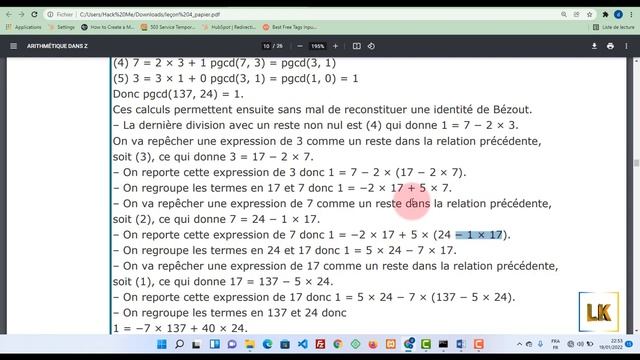Switch to the active Chrome taskbar icon
Viewport: 640px width, 360px height.
pyautogui.click(x=409, y=344)
